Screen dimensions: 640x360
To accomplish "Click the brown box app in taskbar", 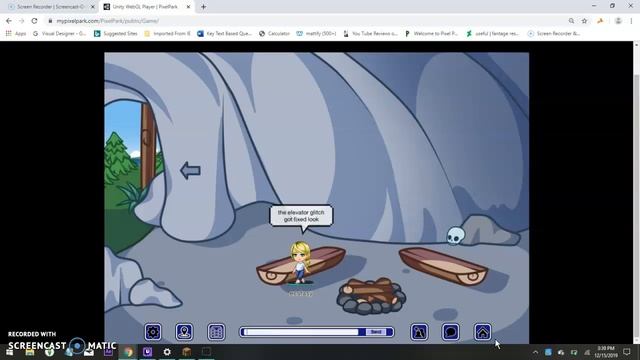I will (187, 352).
